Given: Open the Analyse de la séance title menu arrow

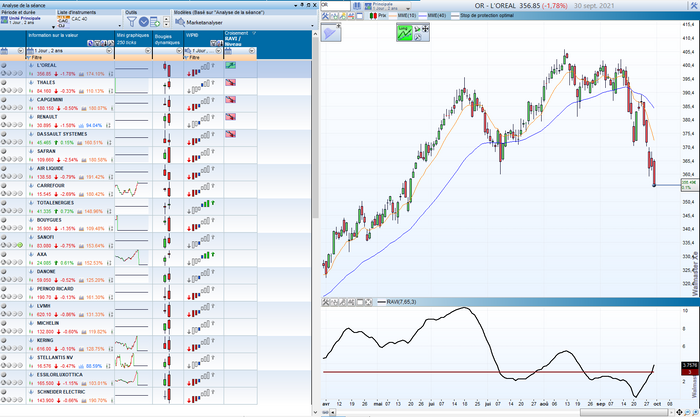Looking at the screenshot, I should tap(296, 5).
